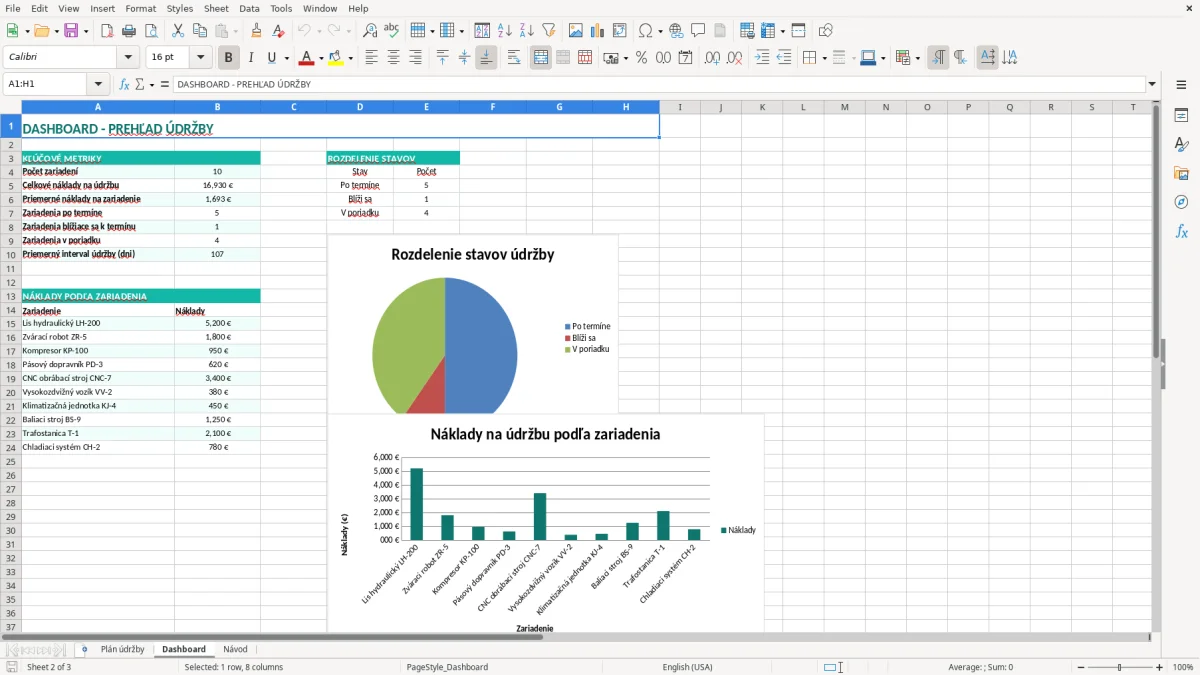Copy the selection to the clipboard
The image size is (1200, 675).
coord(200,31)
